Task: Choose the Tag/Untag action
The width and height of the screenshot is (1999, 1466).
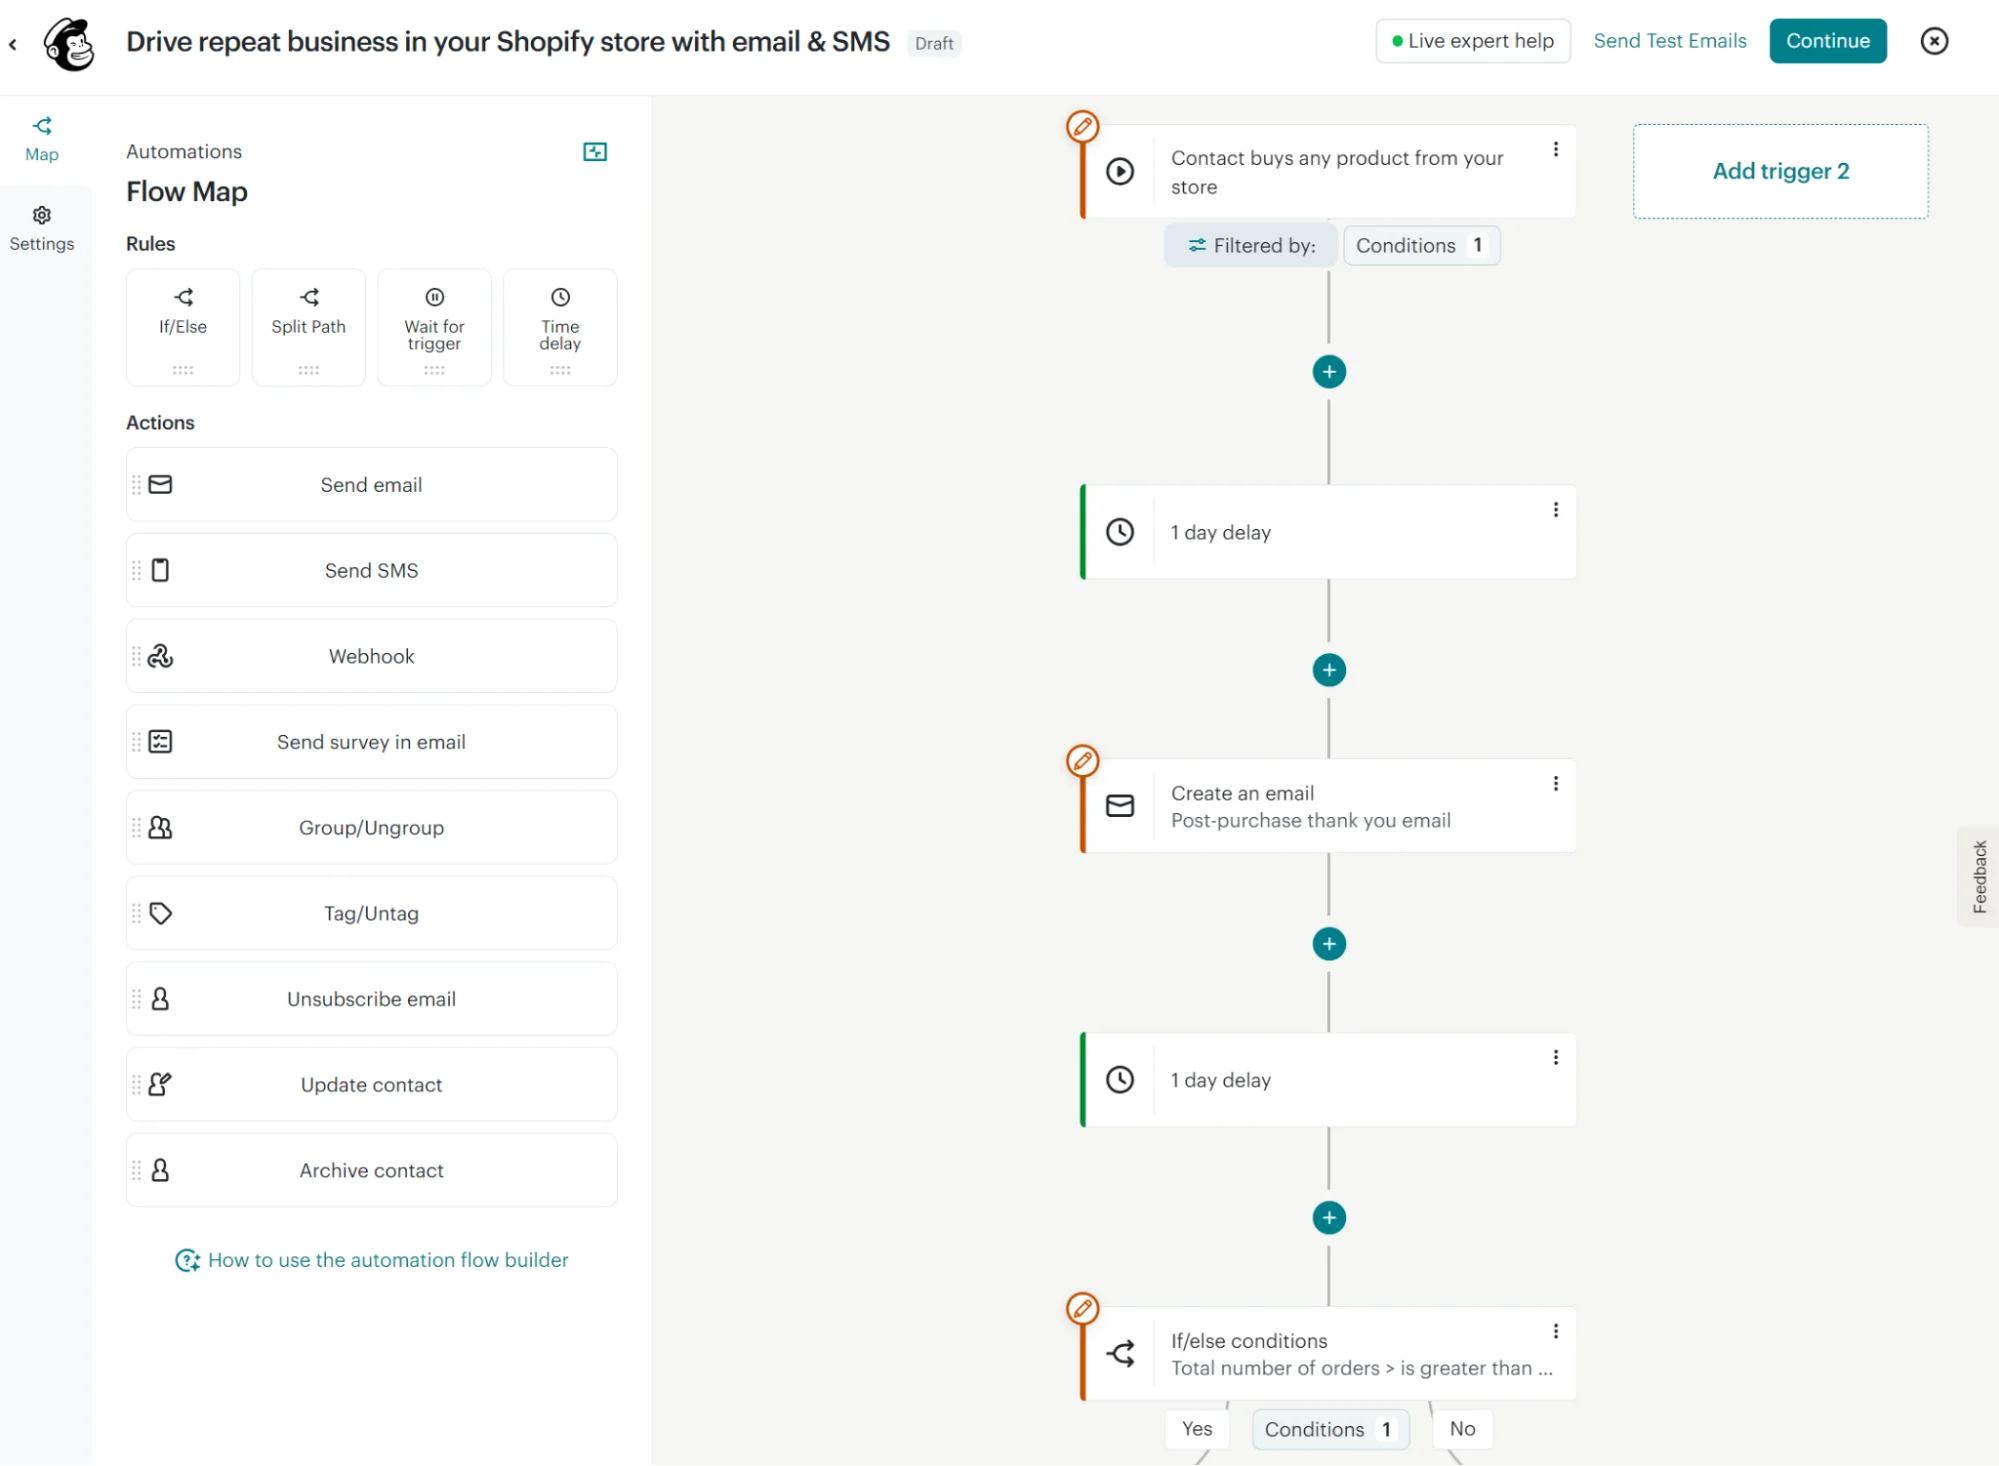Action: pyautogui.click(x=372, y=914)
